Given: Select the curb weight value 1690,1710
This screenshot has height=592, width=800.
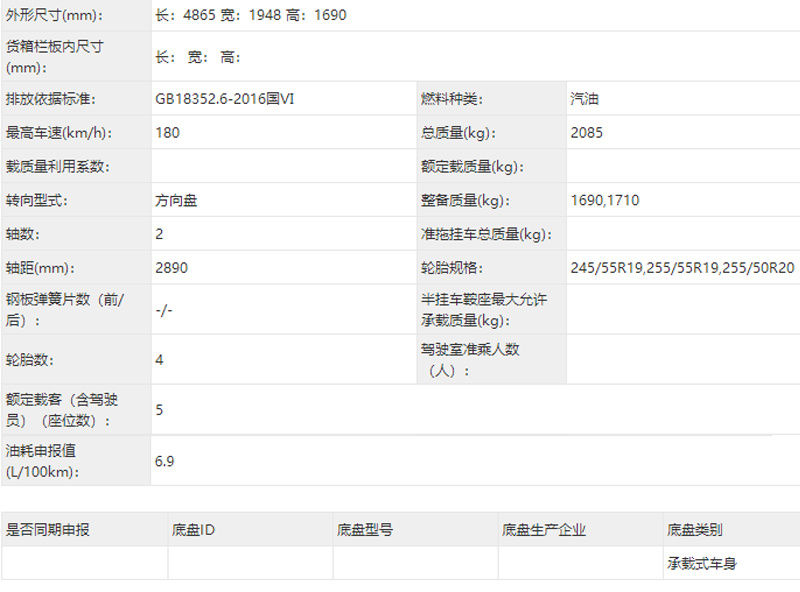Looking at the screenshot, I should pyautogui.click(x=605, y=200).
